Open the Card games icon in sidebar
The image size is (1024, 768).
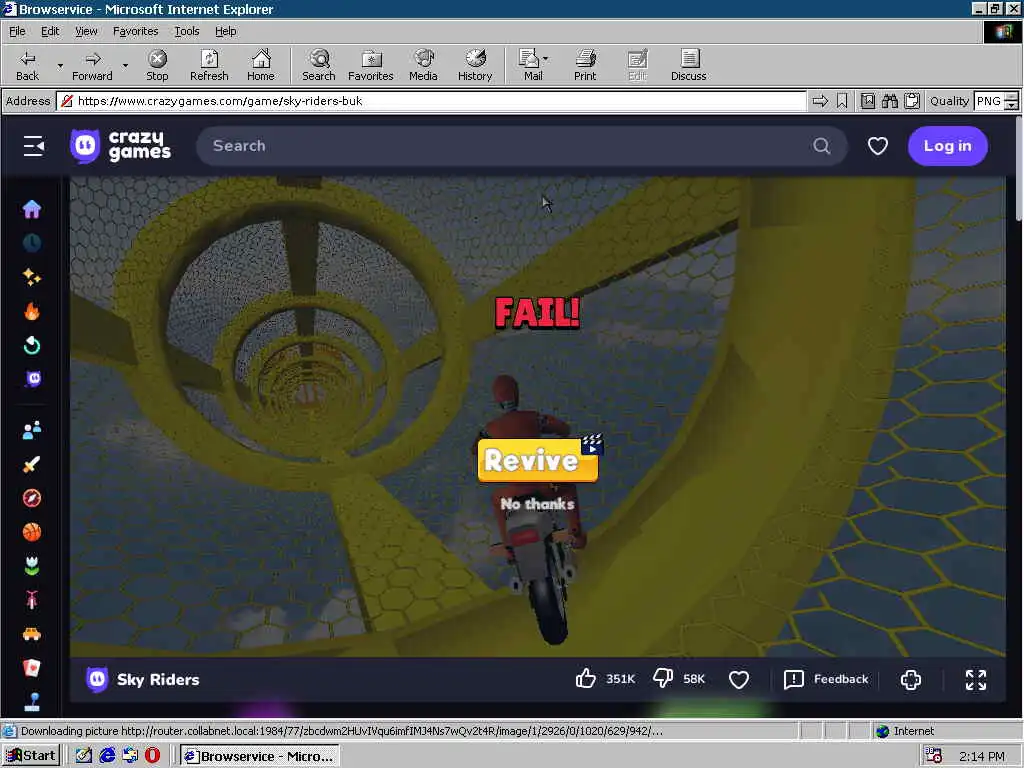pyautogui.click(x=31, y=668)
